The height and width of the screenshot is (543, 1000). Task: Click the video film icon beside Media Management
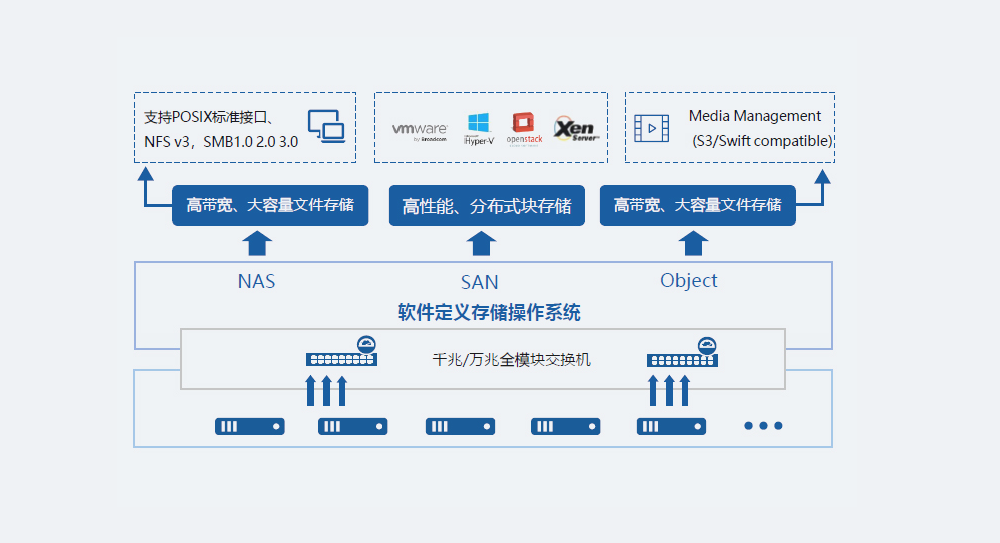[652, 128]
